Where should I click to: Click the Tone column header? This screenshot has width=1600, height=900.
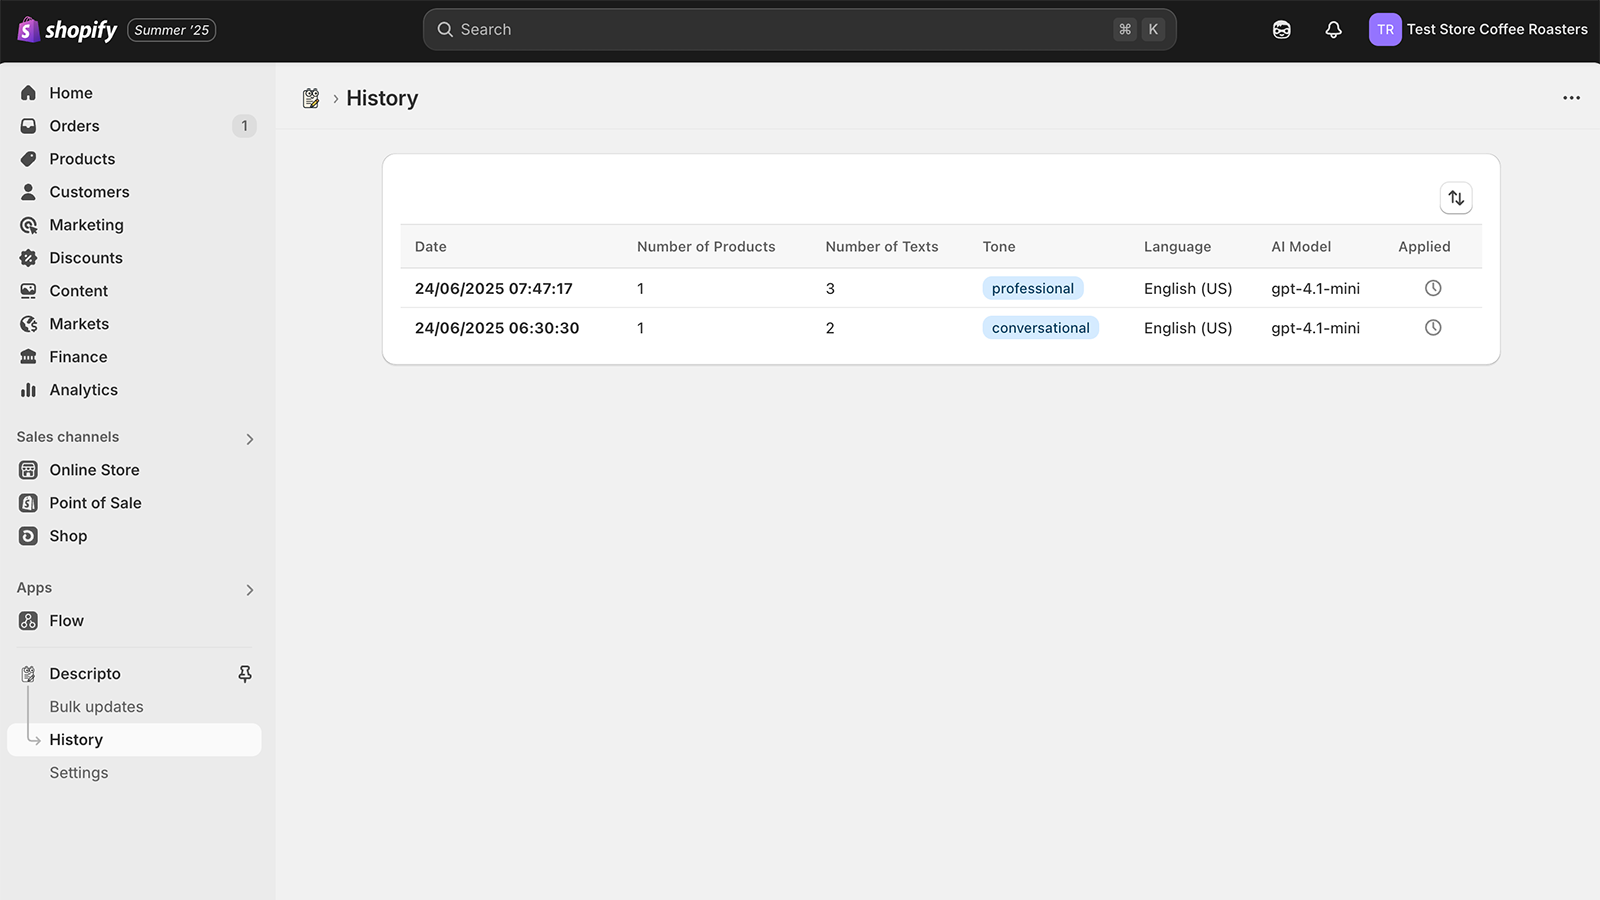[999, 247]
